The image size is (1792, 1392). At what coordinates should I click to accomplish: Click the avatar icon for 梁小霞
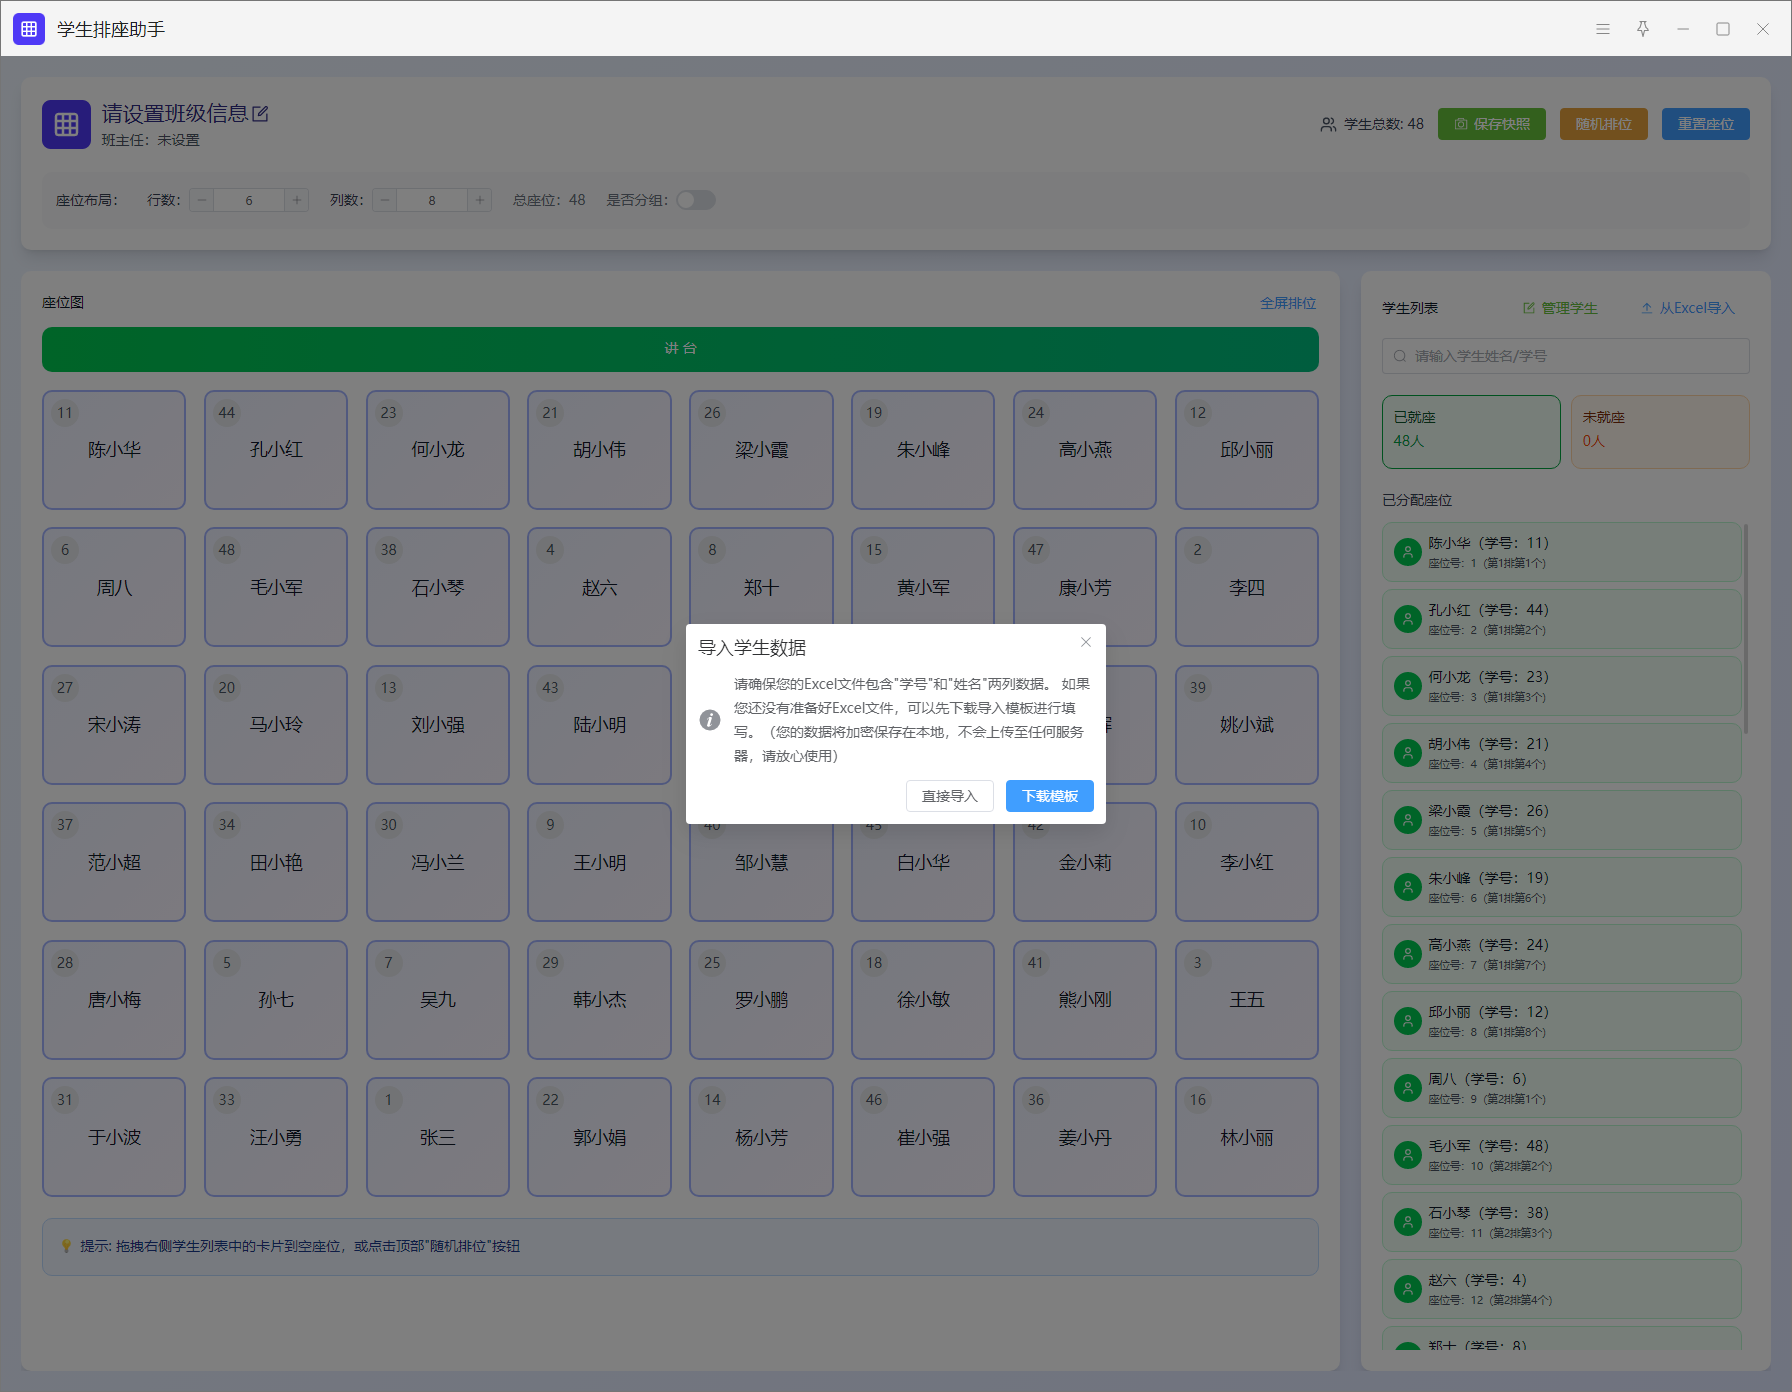[x=1408, y=820]
